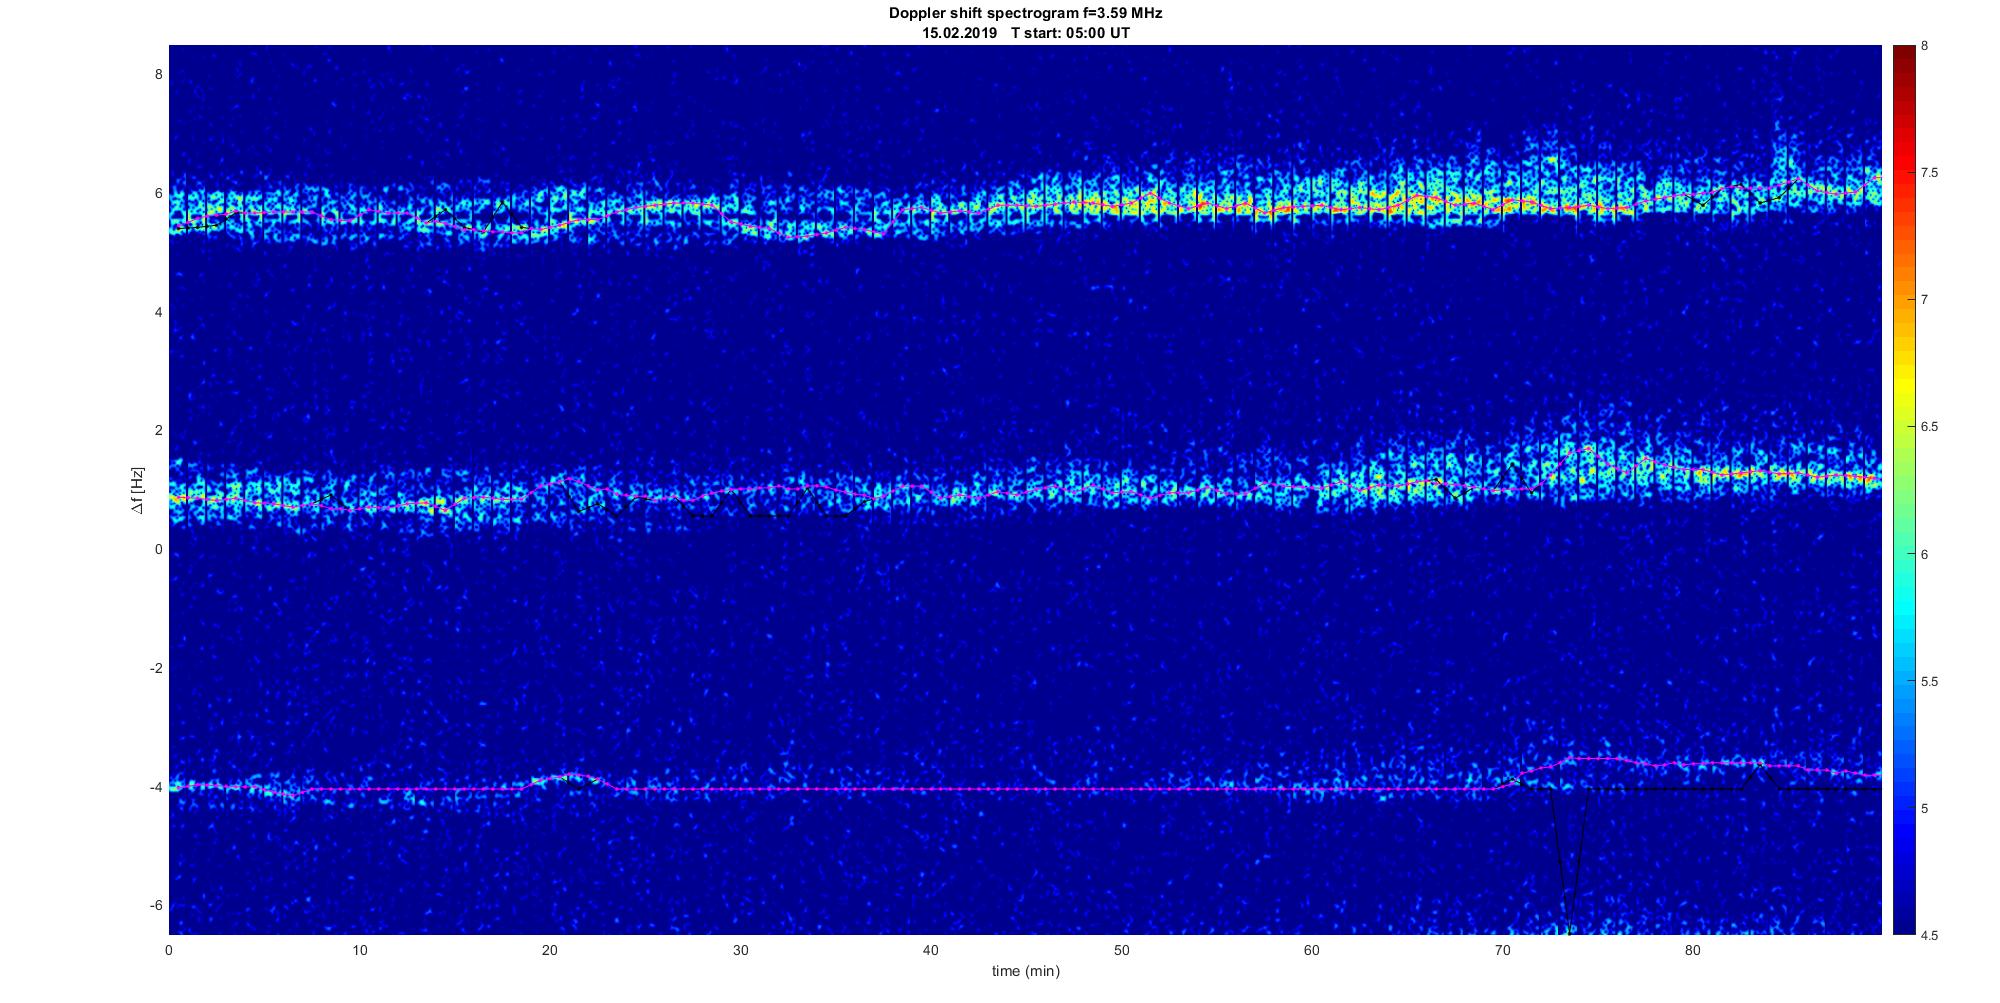Image resolution: width=2000 pixels, height=1003 pixels.
Task: Click the x-axis tick label 40
Action: 931,951
